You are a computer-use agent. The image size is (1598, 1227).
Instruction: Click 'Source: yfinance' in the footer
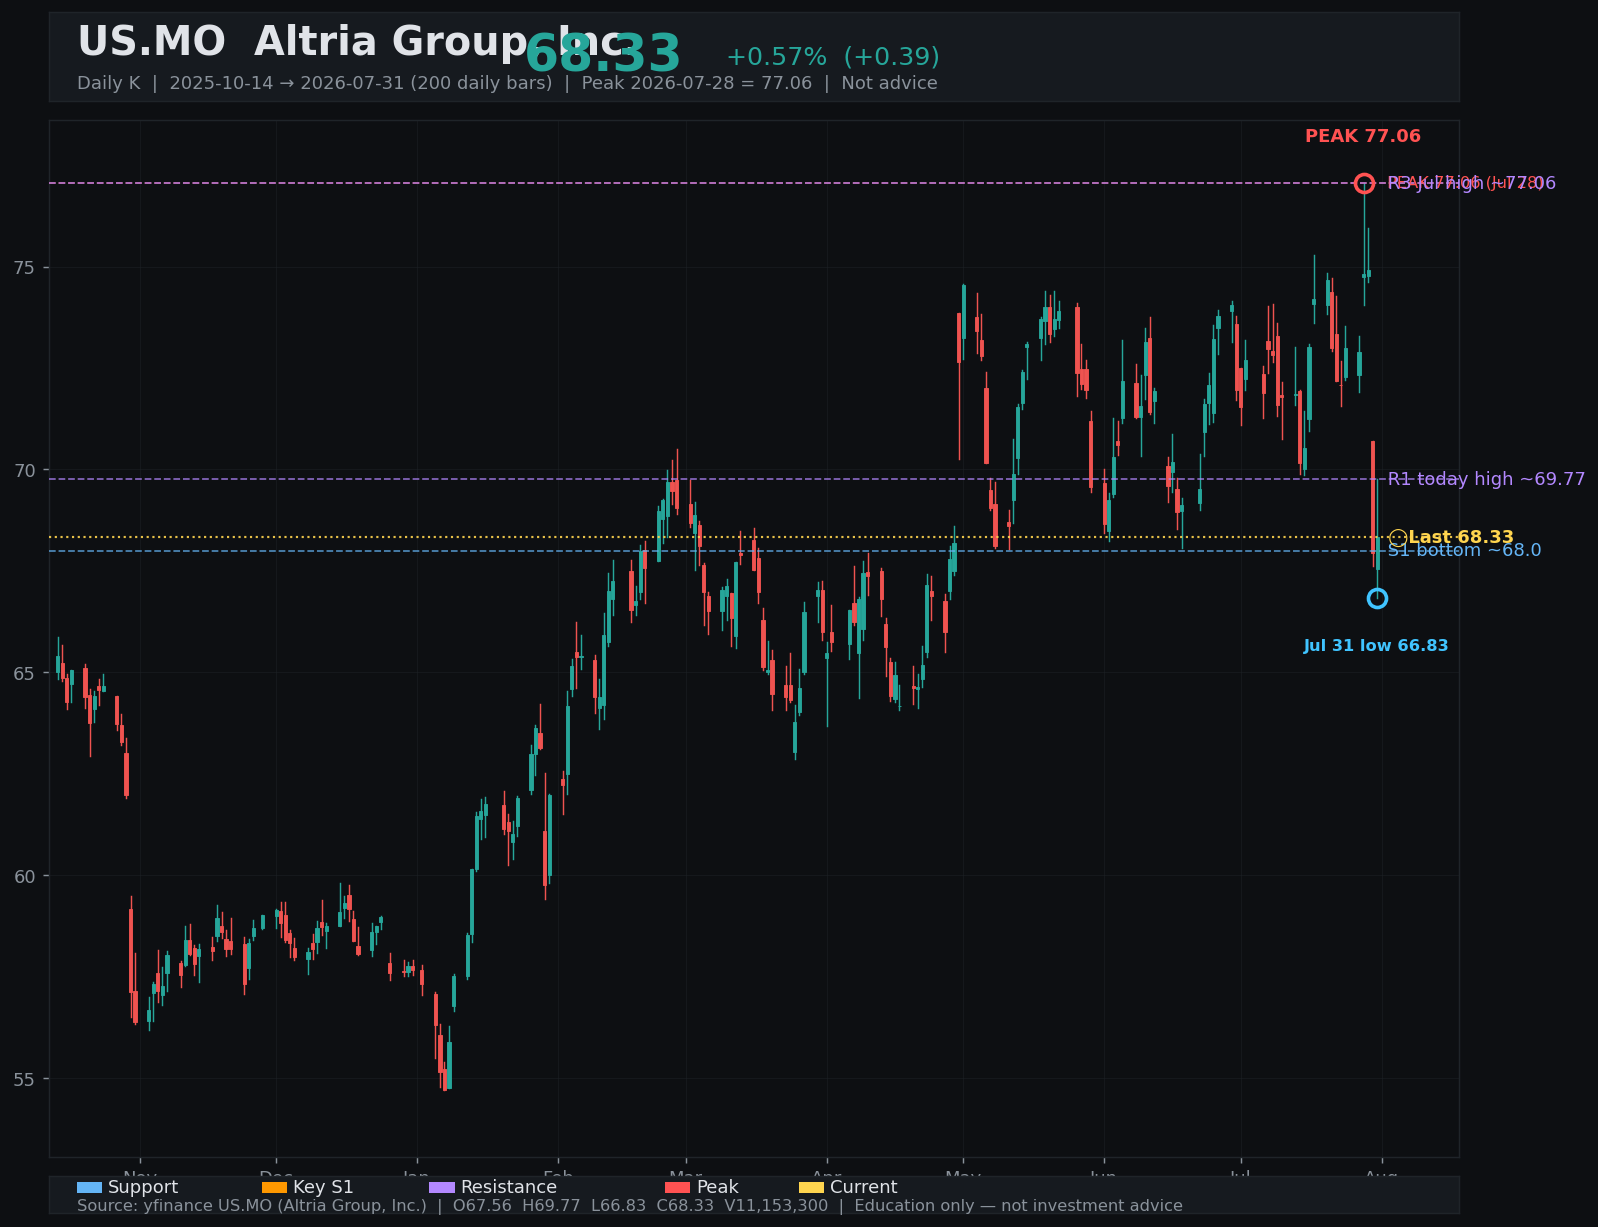[x=136, y=1206]
